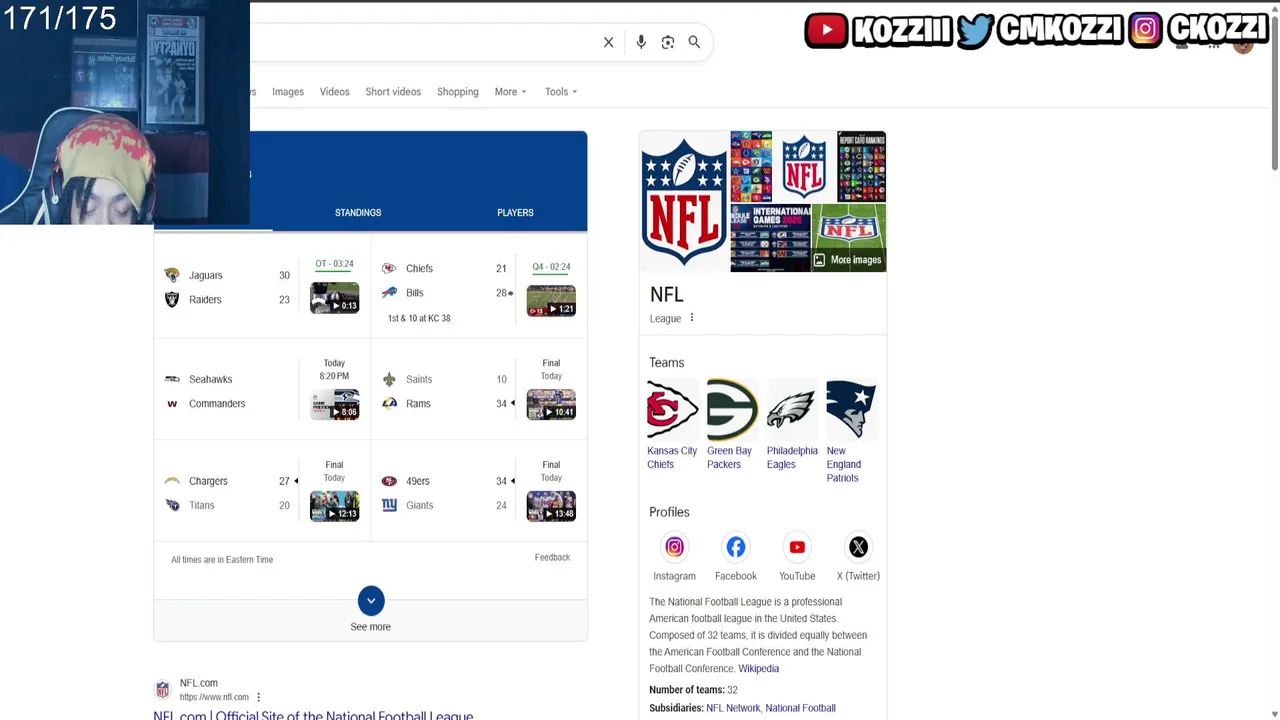Screen dimensions: 1280x720
Task: Click the CKOZZI Instagram overlay logo
Action: [x=1198, y=30]
